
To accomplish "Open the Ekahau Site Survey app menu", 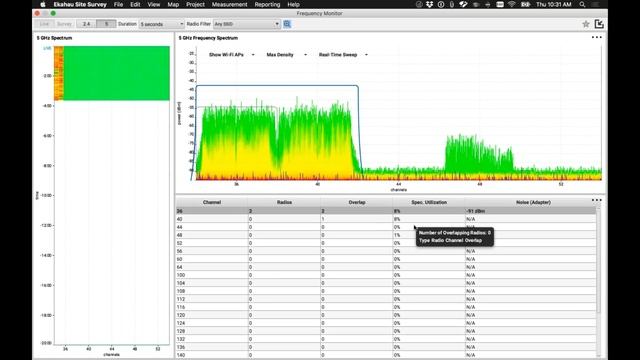I will (80, 4).
